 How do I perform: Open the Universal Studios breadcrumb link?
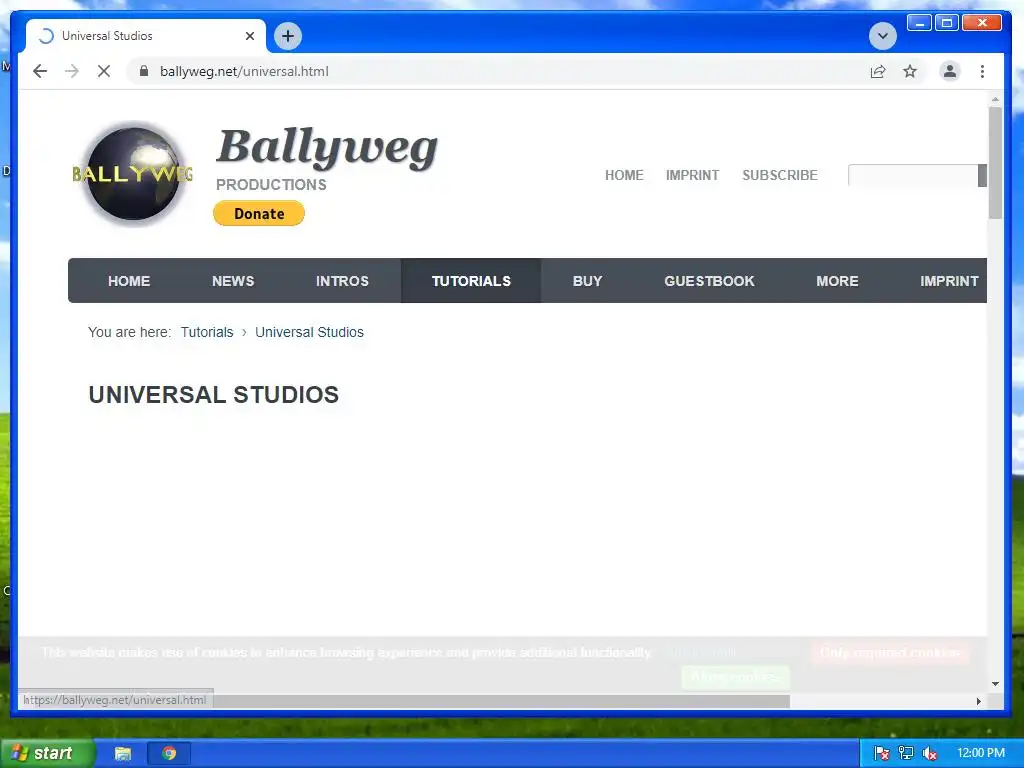[x=309, y=332]
